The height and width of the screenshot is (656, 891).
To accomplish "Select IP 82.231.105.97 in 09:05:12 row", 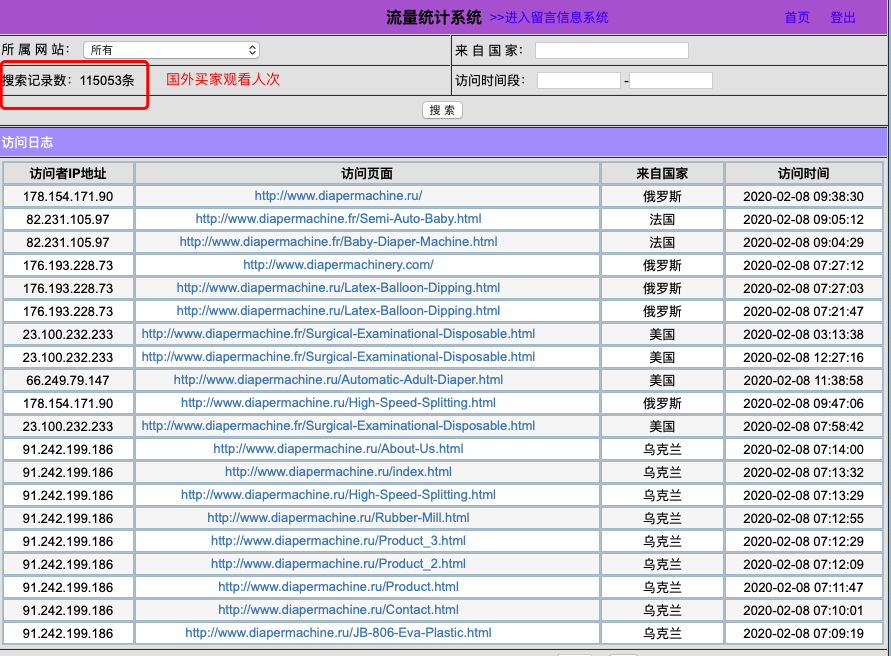I will [x=68, y=219].
